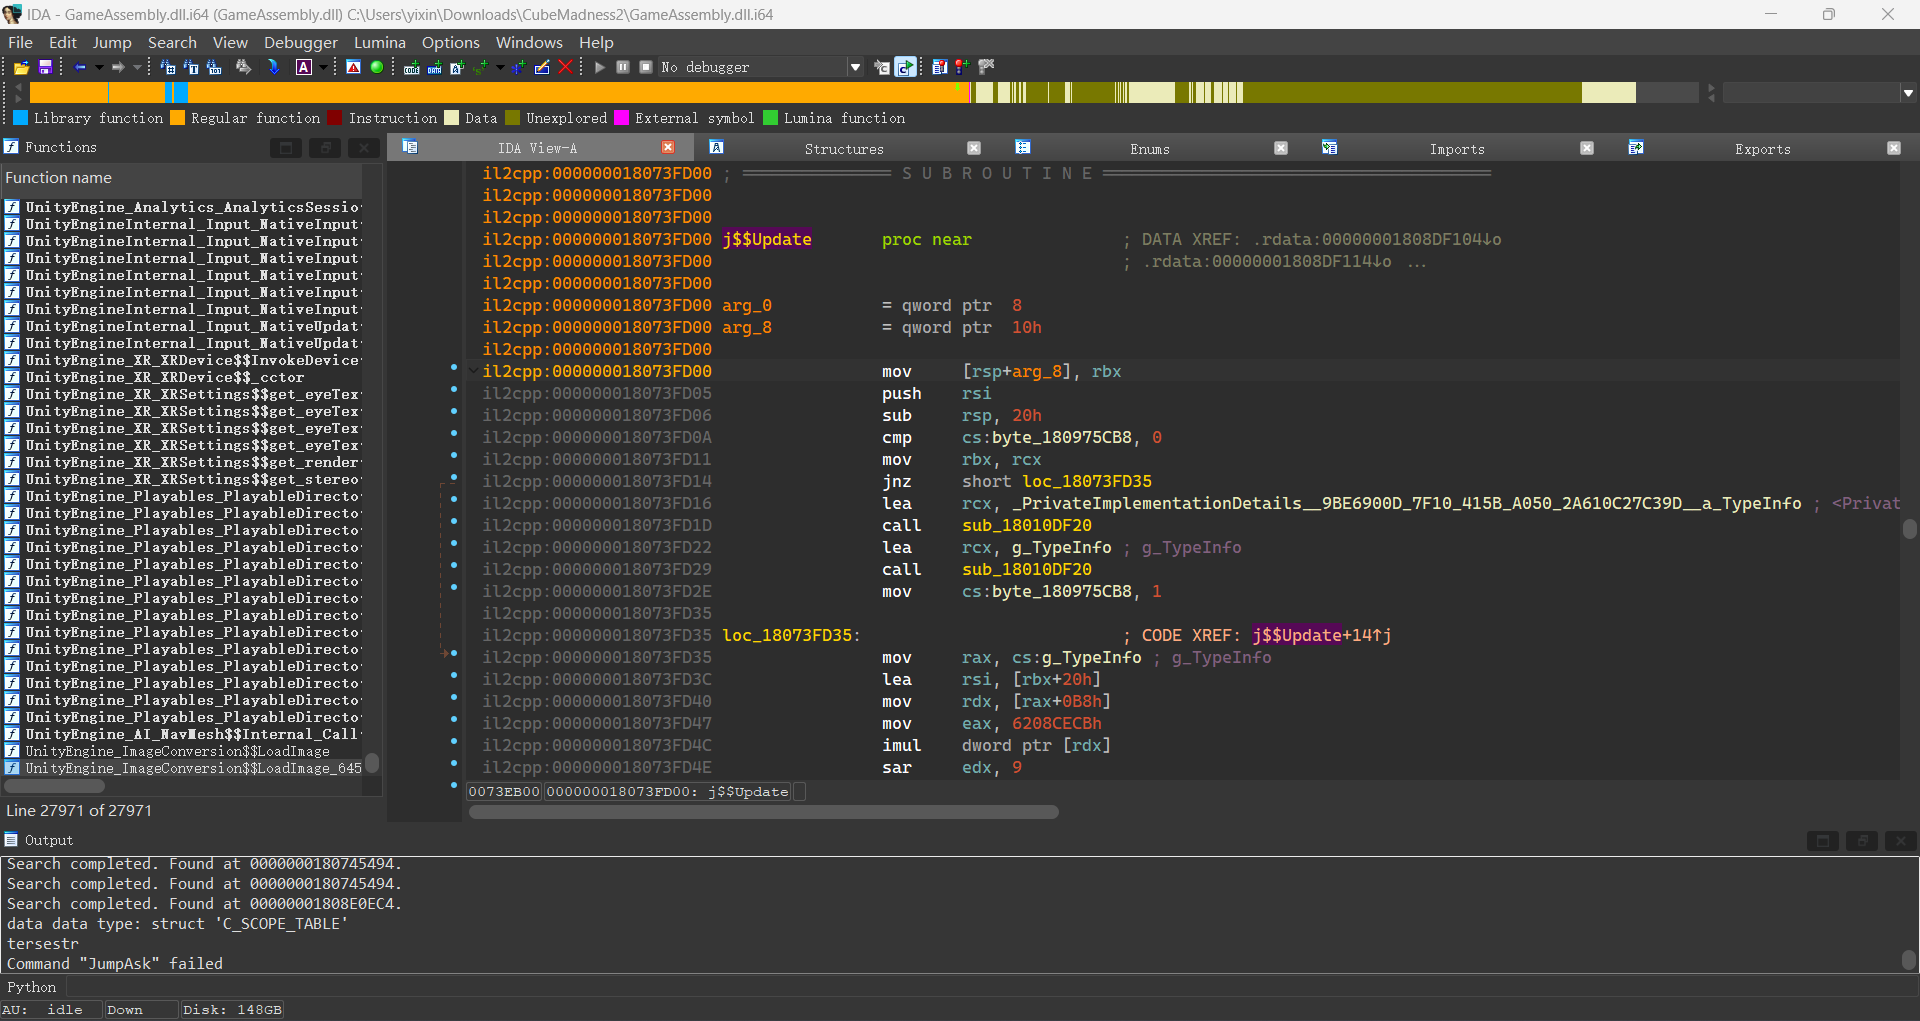Open the File menu
The height and width of the screenshot is (1021, 1920).
click(x=20, y=42)
